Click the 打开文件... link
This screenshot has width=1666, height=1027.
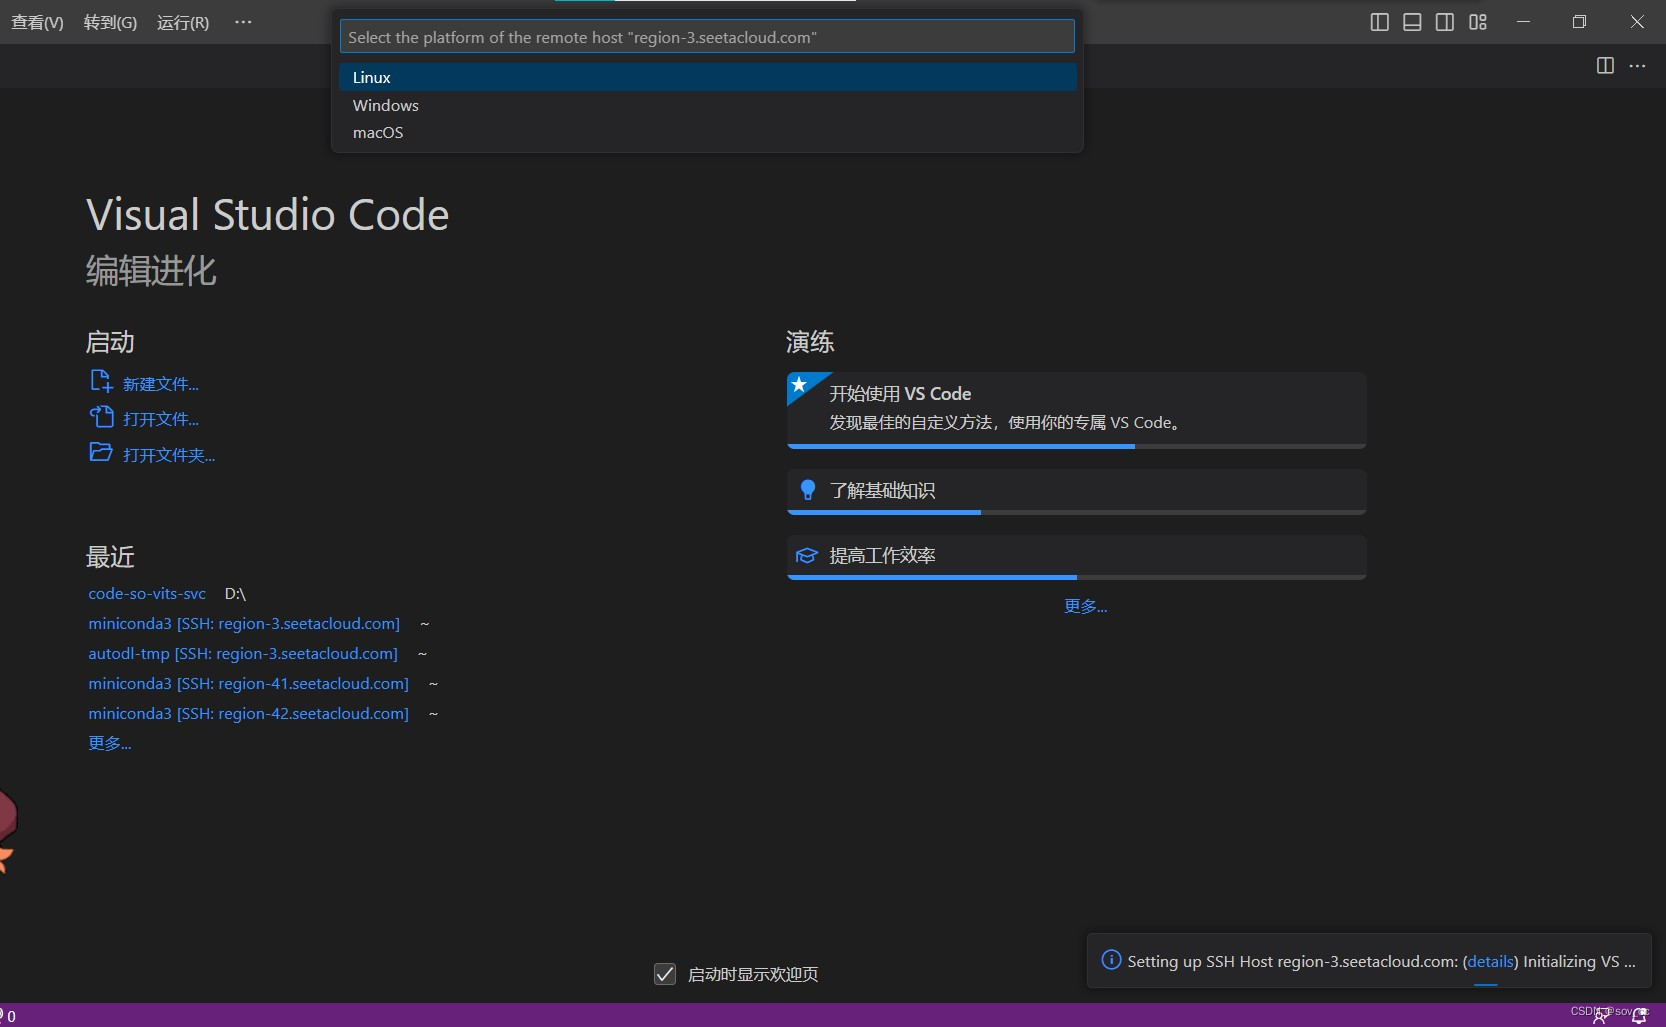click(x=161, y=419)
